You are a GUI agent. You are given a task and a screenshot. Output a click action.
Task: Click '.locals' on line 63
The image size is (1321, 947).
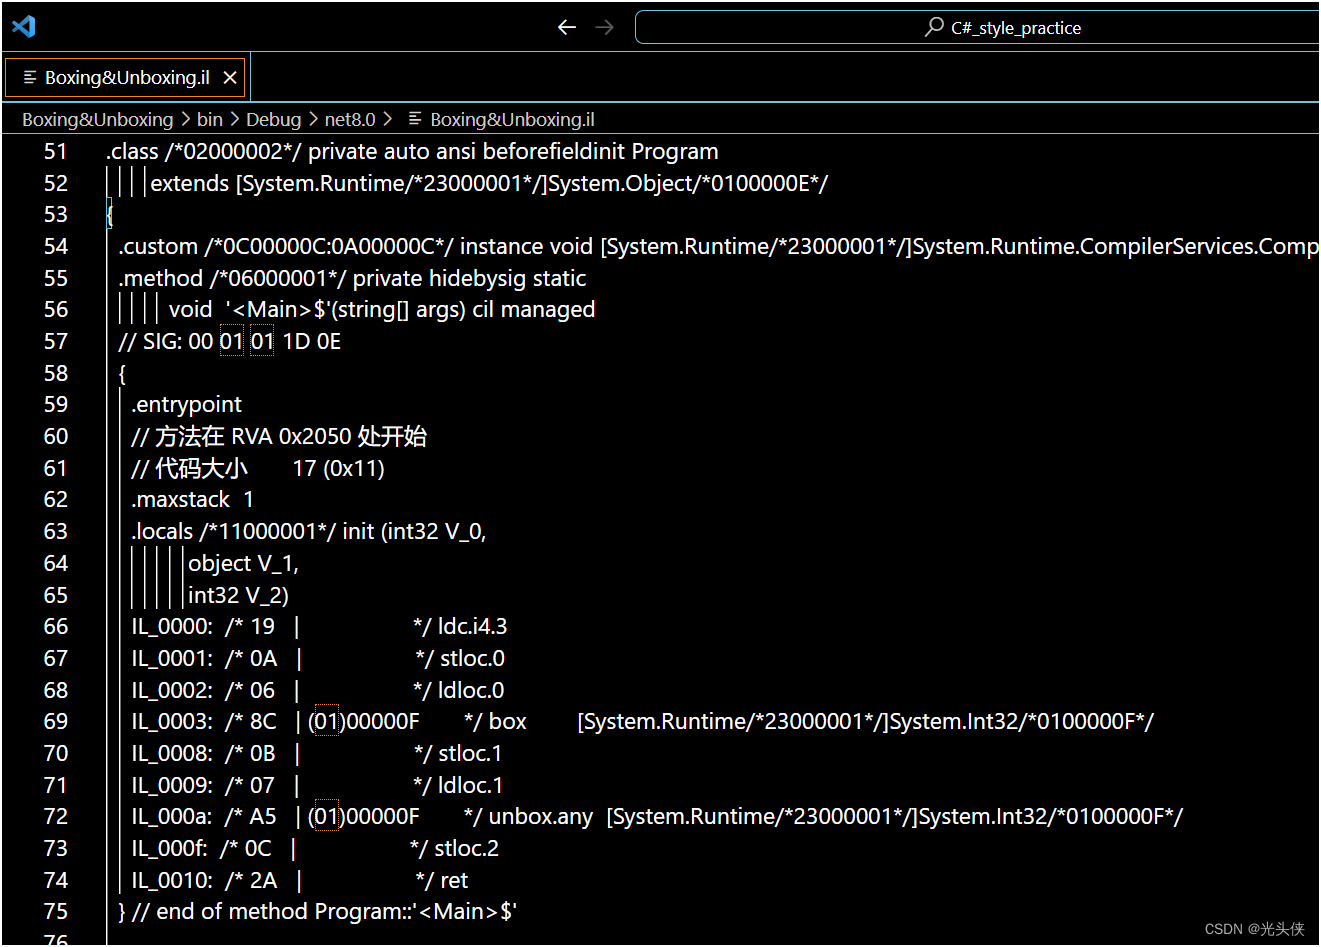pos(162,531)
